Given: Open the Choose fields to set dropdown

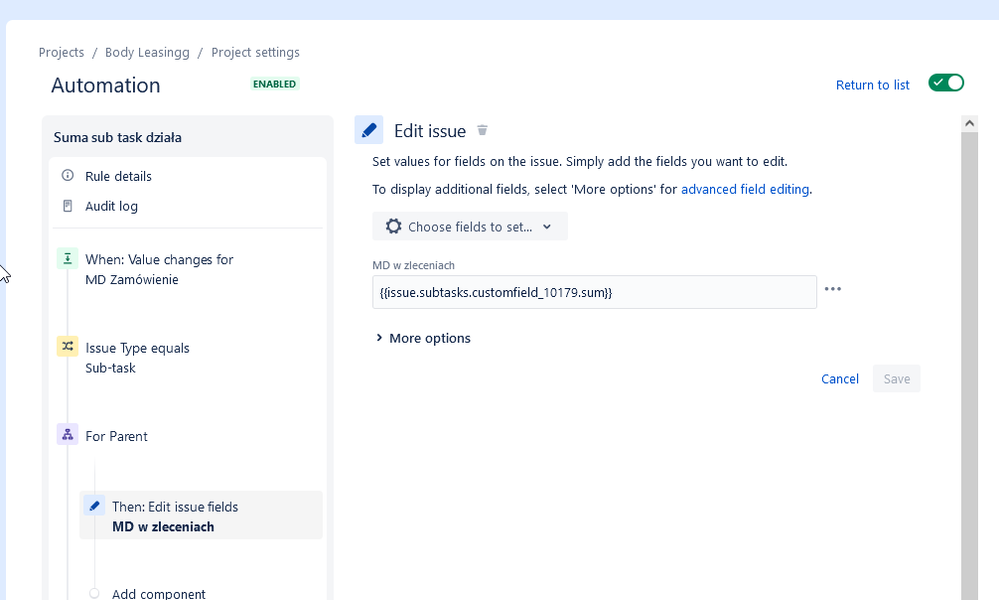Looking at the screenshot, I should [x=470, y=226].
